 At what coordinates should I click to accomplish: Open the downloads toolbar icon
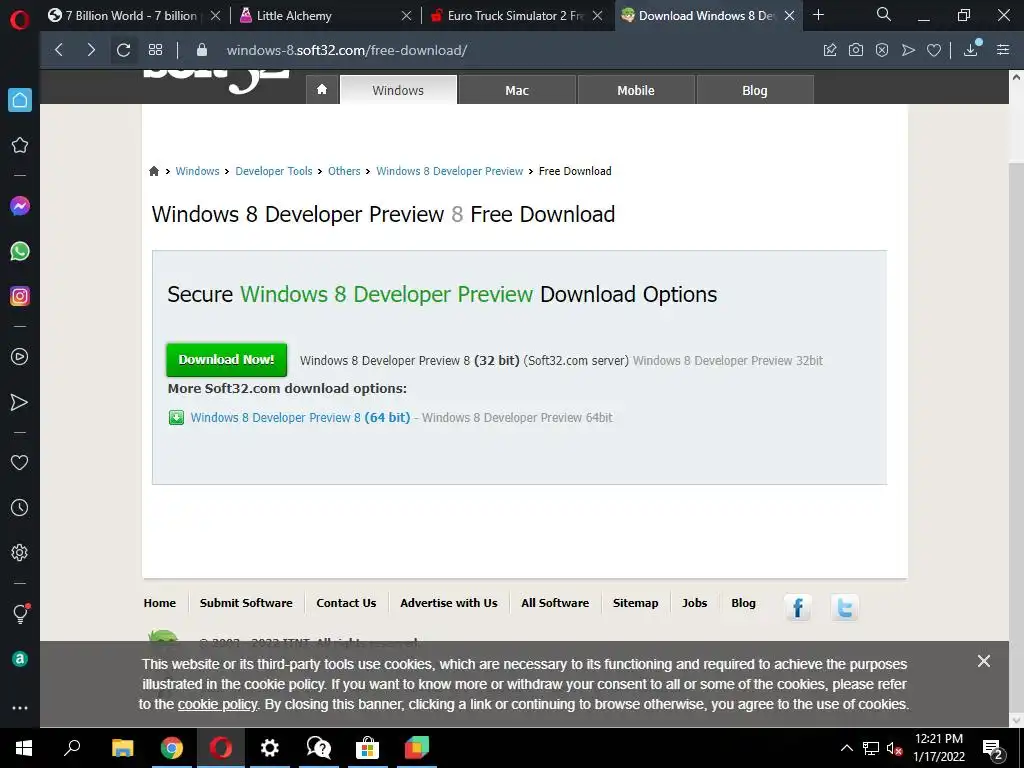point(971,48)
